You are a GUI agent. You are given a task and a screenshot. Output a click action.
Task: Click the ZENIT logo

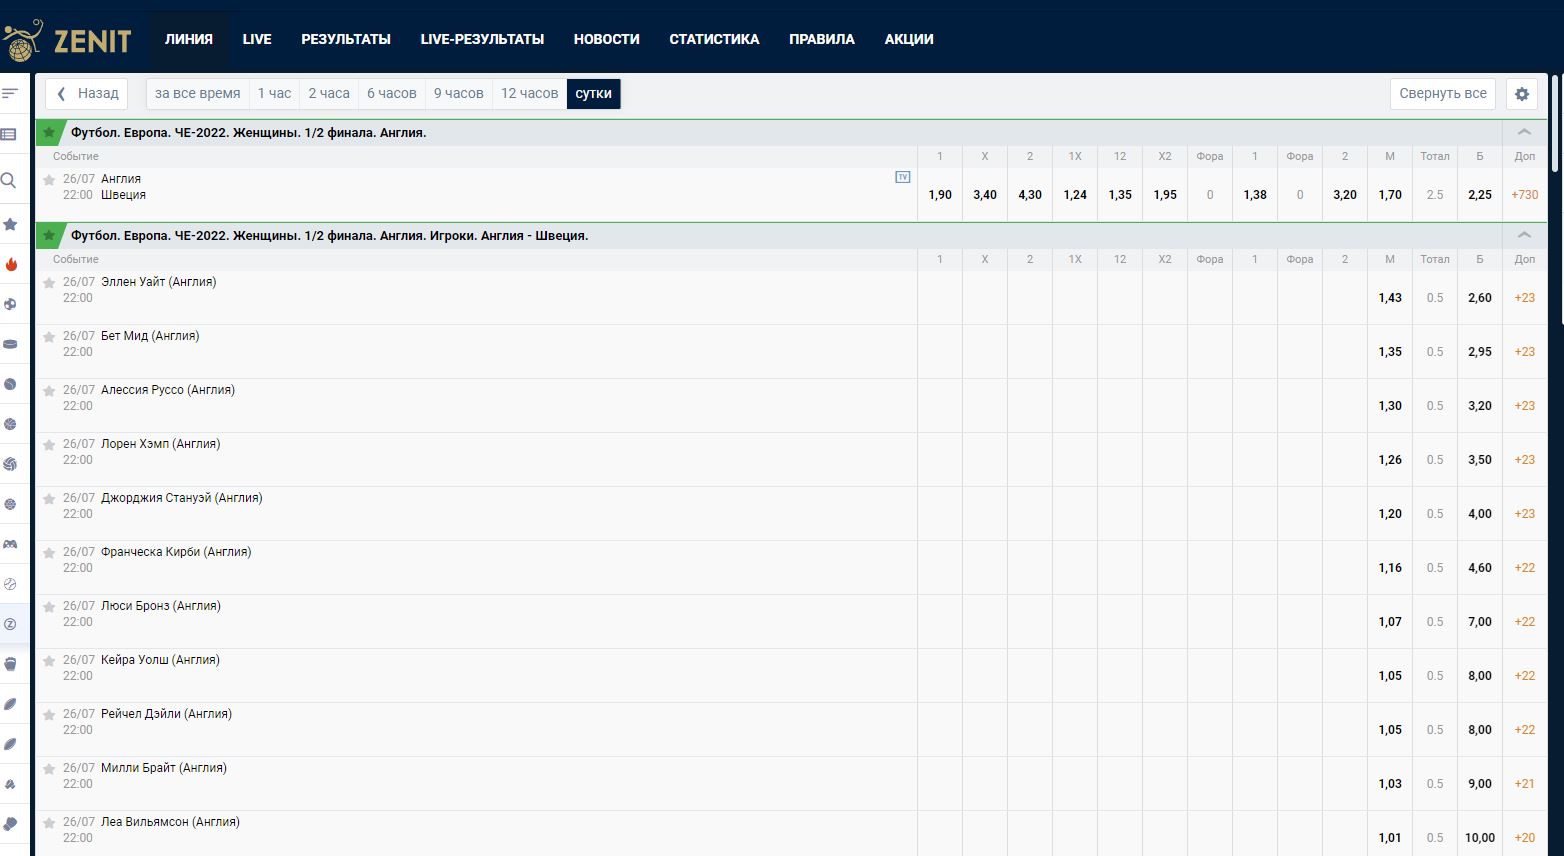click(68, 40)
